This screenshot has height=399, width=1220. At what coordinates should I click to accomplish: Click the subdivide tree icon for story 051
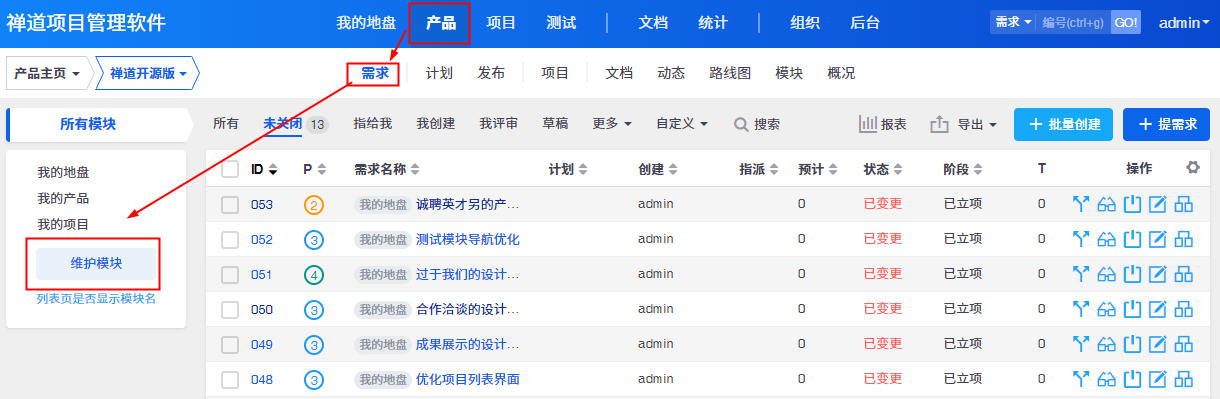point(1184,275)
